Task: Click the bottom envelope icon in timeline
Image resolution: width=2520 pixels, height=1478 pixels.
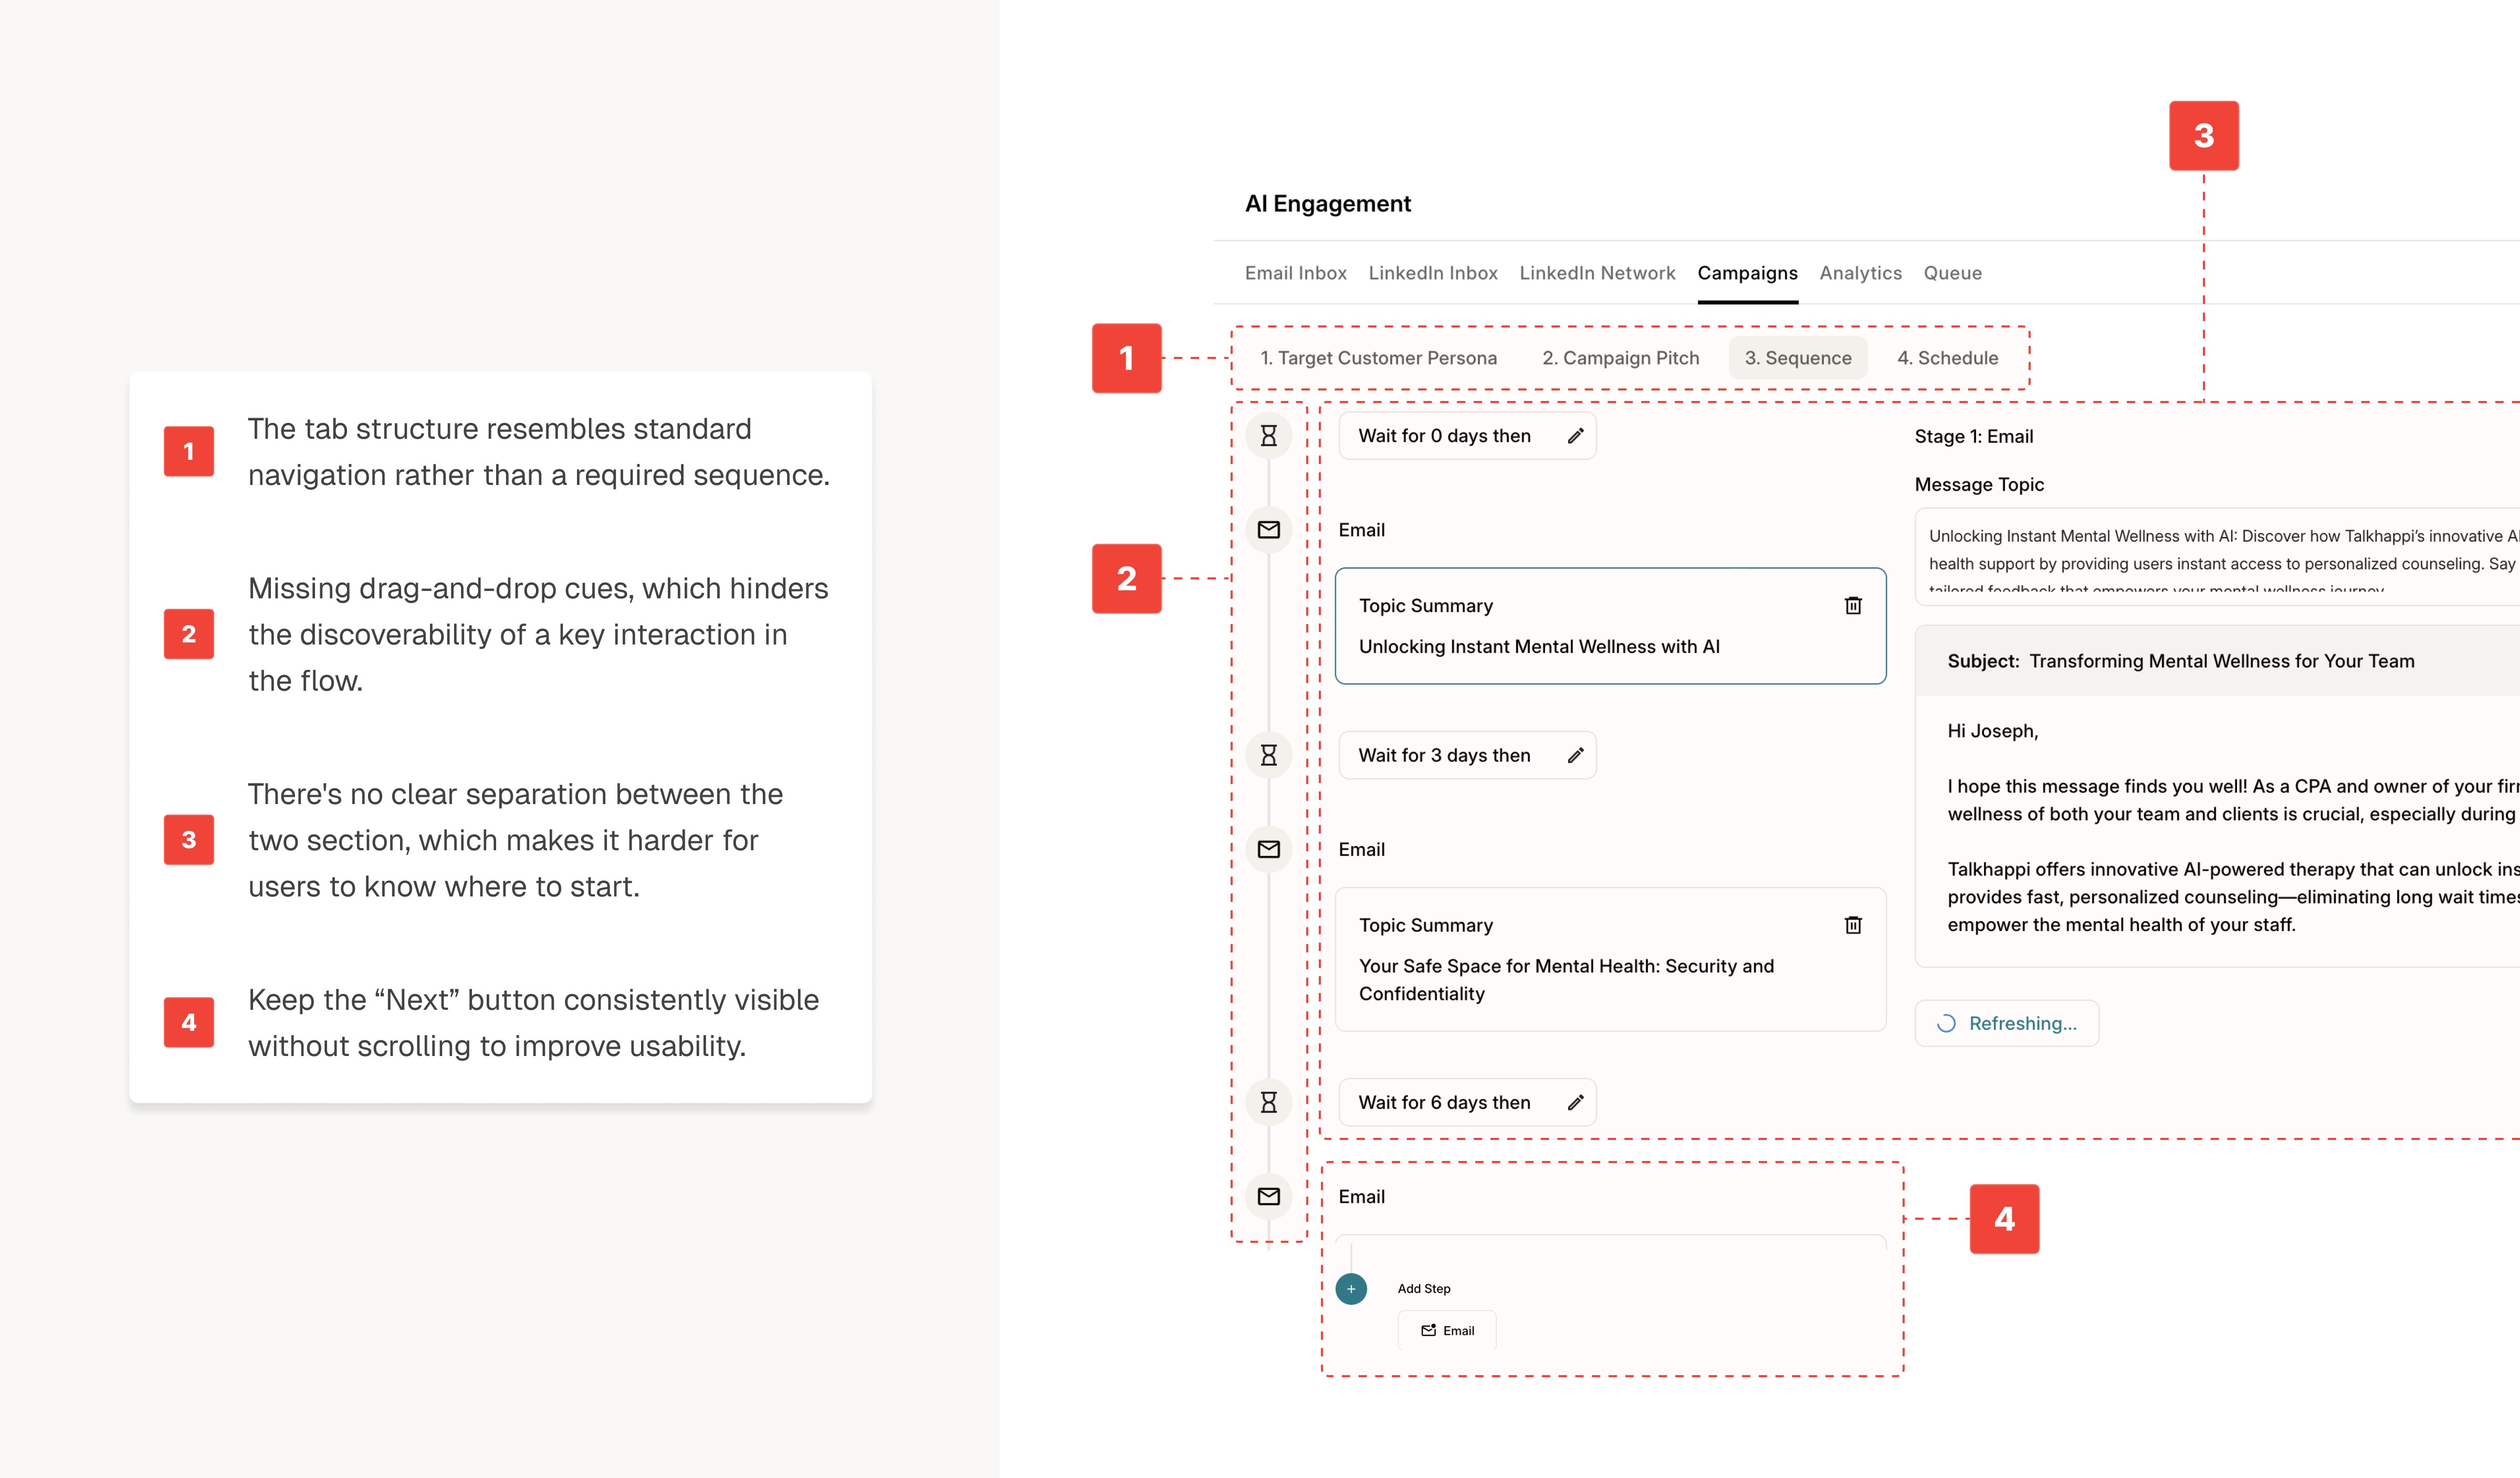Action: coord(1268,1196)
